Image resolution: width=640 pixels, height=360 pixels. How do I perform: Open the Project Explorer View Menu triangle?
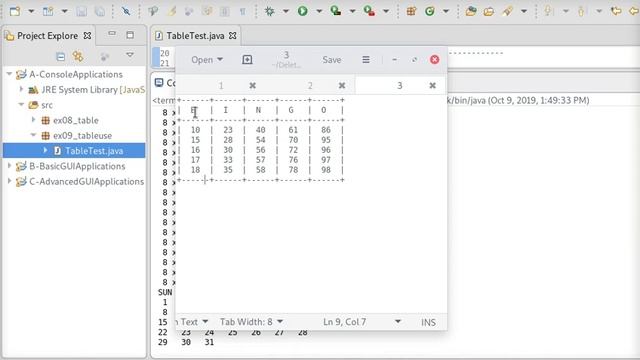point(130,55)
